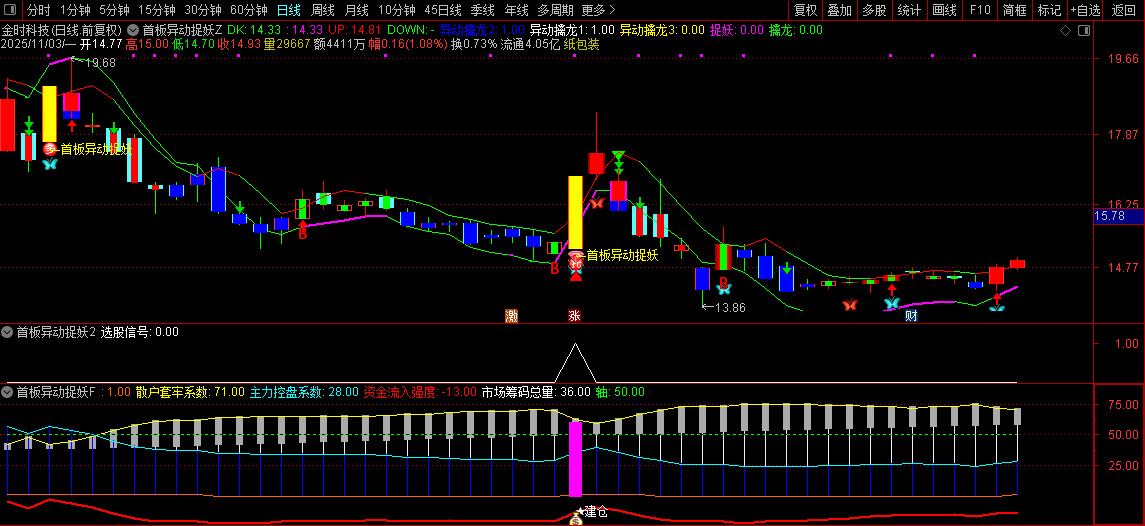Click the 涨 event marker on the chart bottom
Image resolution: width=1145 pixels, height=526 pixels.
(x=575, y=316)
